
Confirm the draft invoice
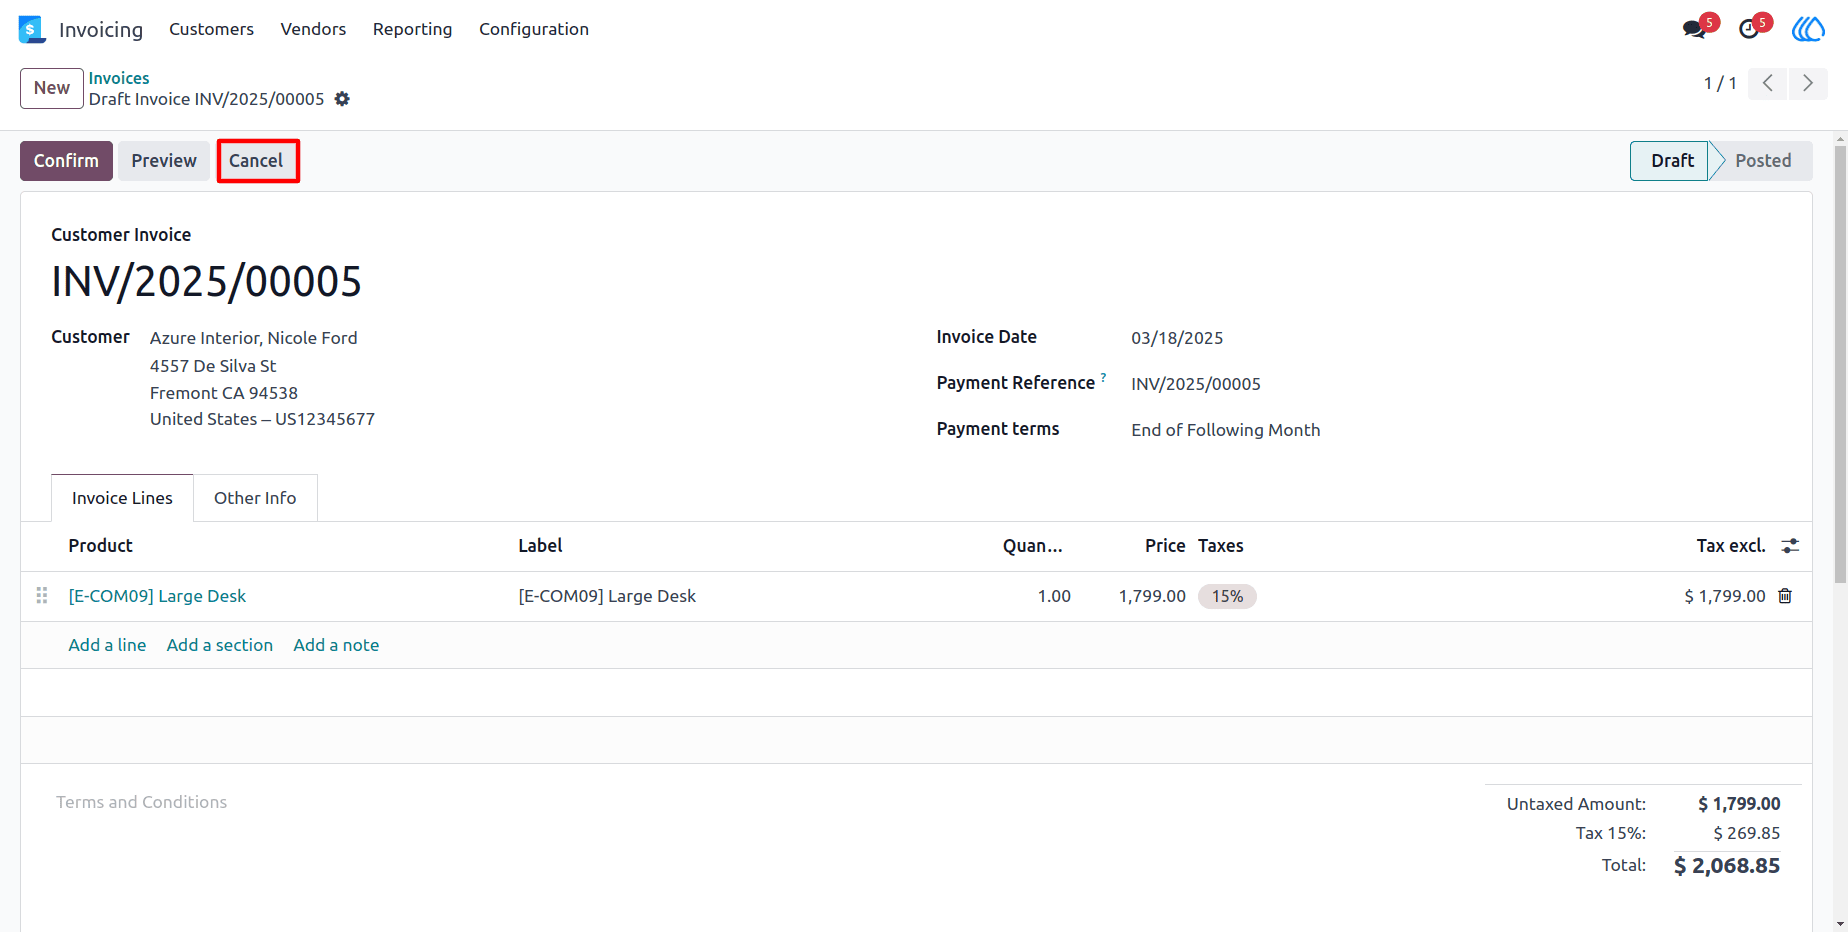coord(66,161)
